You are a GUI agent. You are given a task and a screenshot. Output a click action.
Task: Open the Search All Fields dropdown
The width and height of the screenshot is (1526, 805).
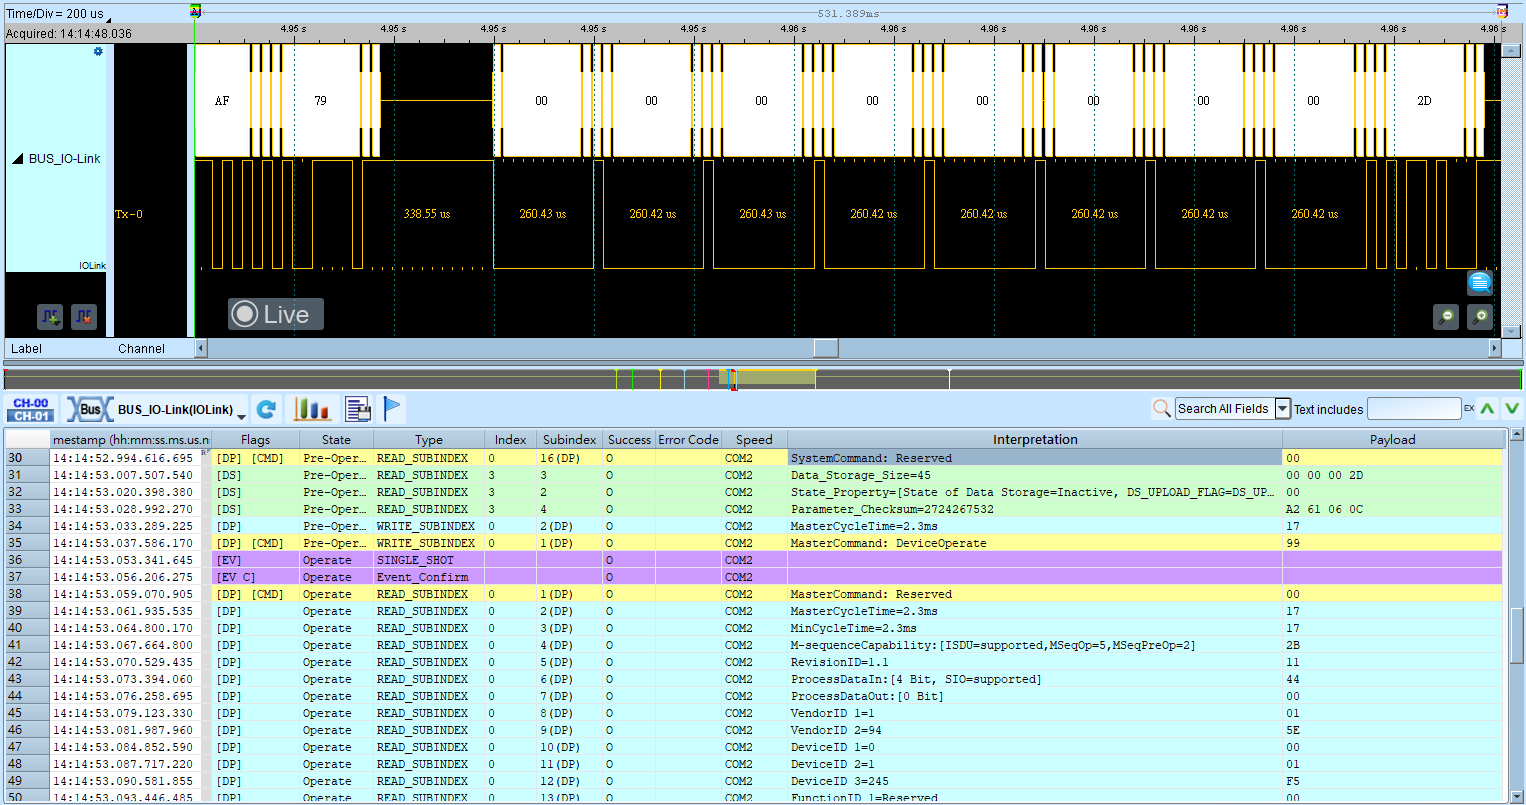[1283, 409]
